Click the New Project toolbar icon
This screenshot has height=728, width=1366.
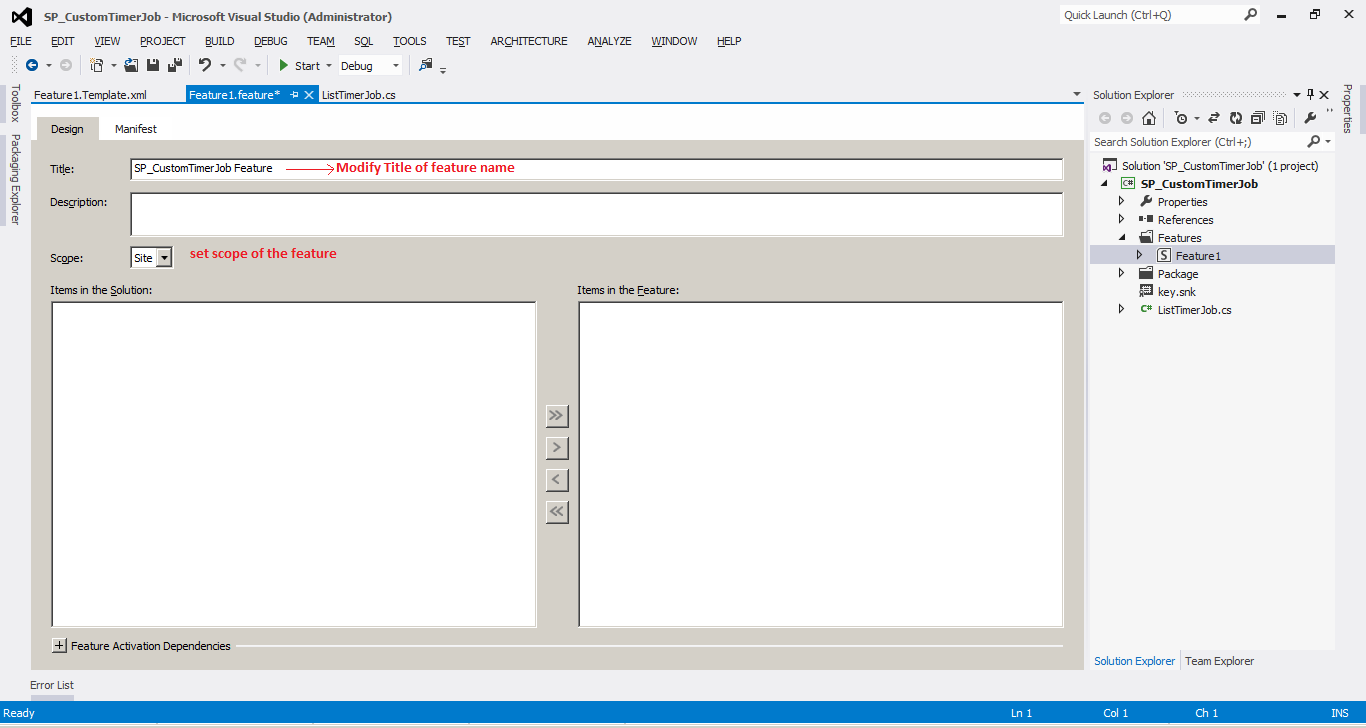point(96,66)
